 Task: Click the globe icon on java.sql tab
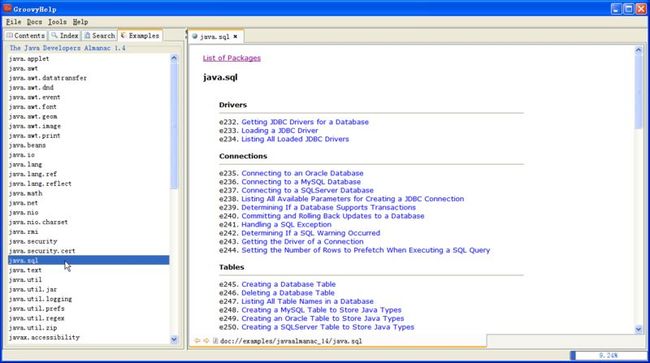click(x=195, y=36)
